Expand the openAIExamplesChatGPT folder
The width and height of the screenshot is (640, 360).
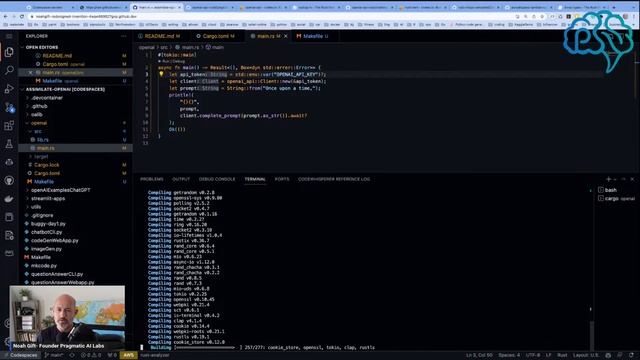tap(60, 190)
